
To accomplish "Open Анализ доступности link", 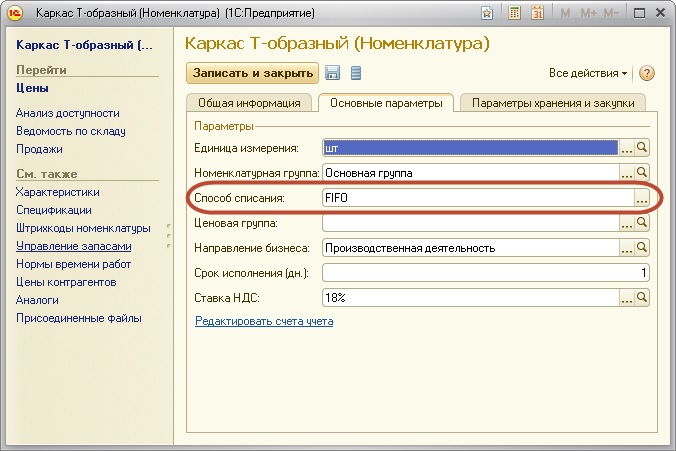I will pos(68,113).
